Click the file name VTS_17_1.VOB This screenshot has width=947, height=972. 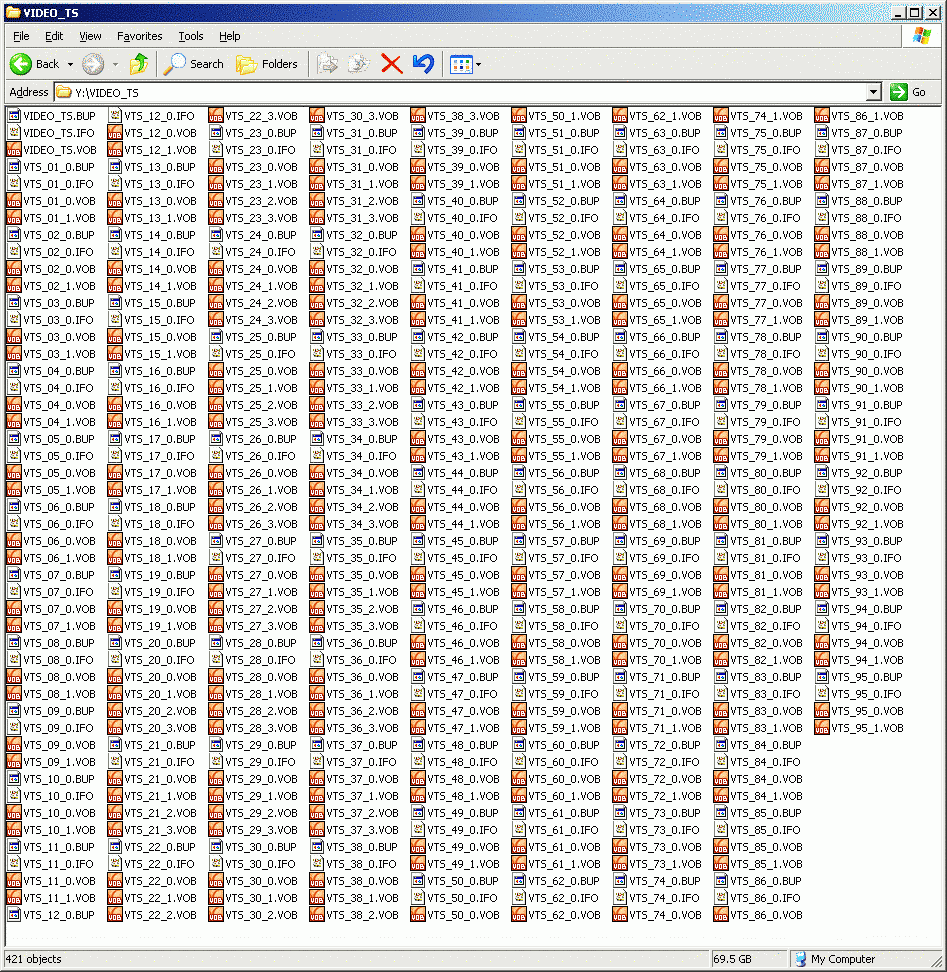(x=161, y=490)
